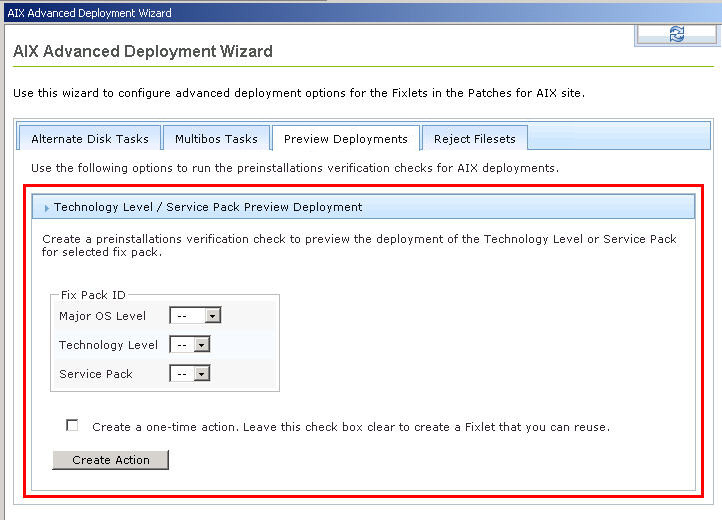Open the Reject Filesets tab
The width and height of the screenshot is (722, 520).
pyautogui.click(x=474, y=139)
